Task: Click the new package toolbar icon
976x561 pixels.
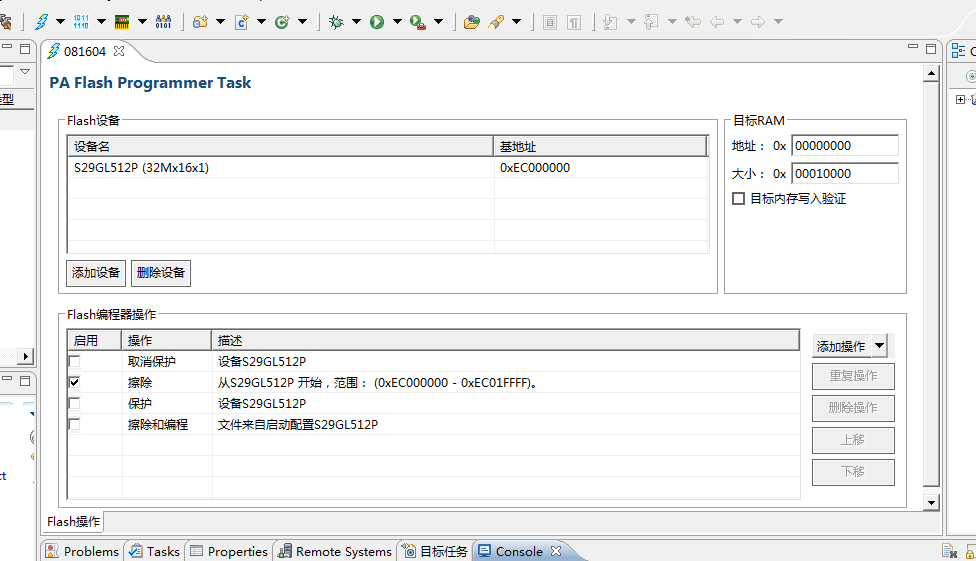Action: pyautogui.click(x=200, y=22)
